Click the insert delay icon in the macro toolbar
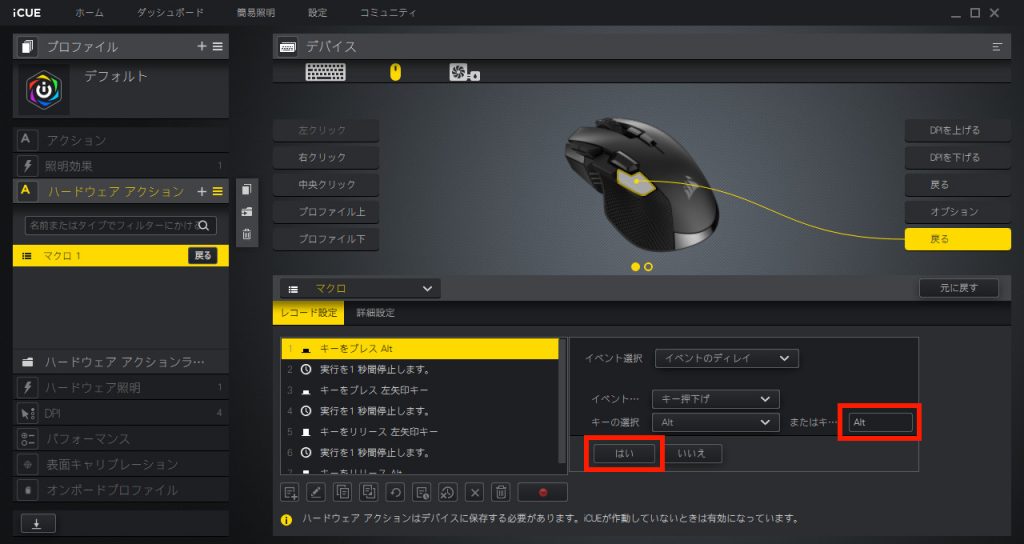 [x=422, y=492]
